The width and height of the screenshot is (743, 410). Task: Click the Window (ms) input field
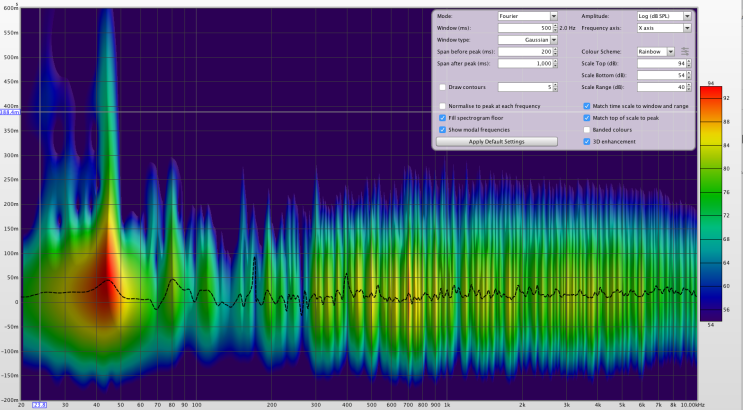[x=524, y=28]
